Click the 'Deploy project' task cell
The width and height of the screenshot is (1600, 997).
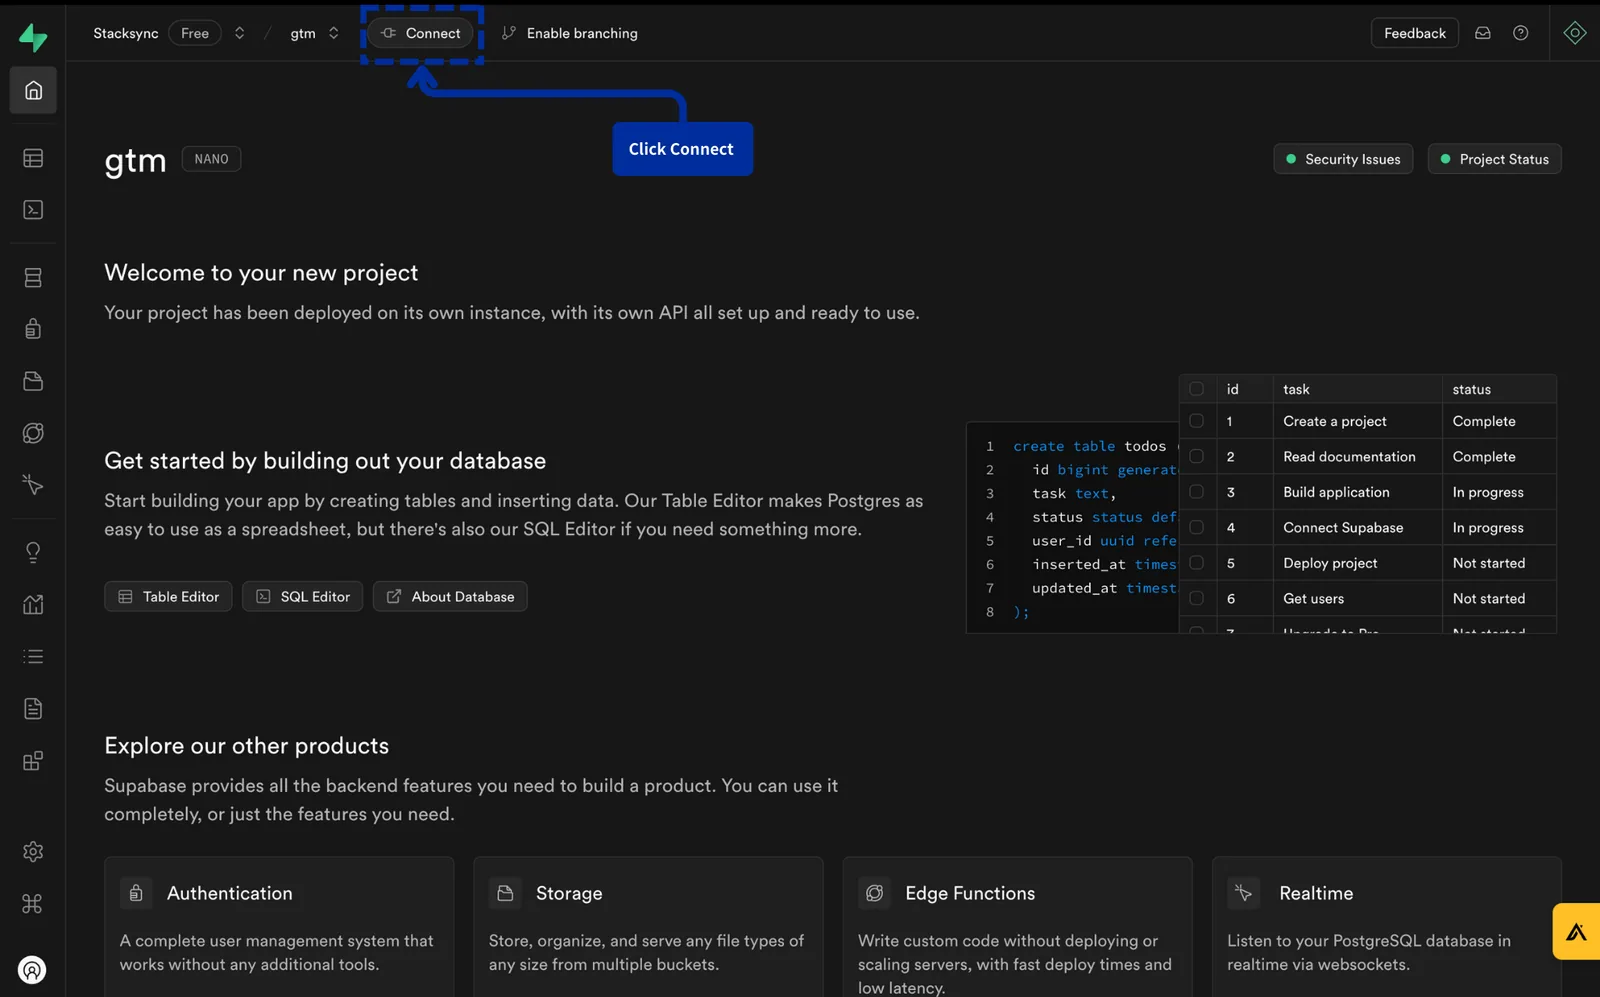[x=1357, y=563]
